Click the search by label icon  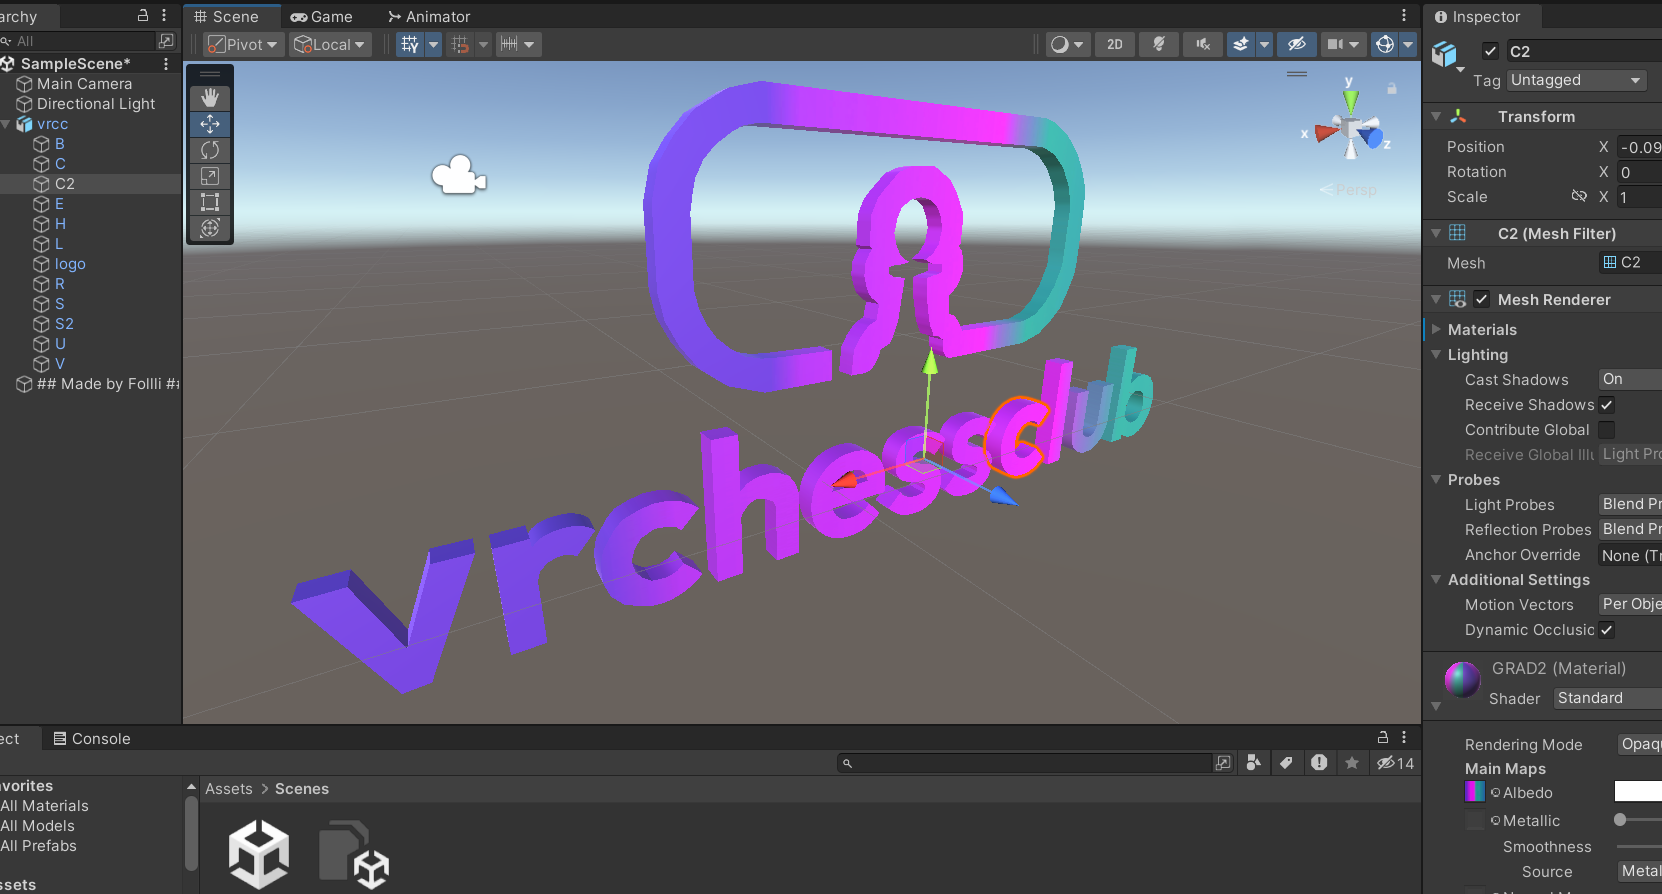point(1286,763)
